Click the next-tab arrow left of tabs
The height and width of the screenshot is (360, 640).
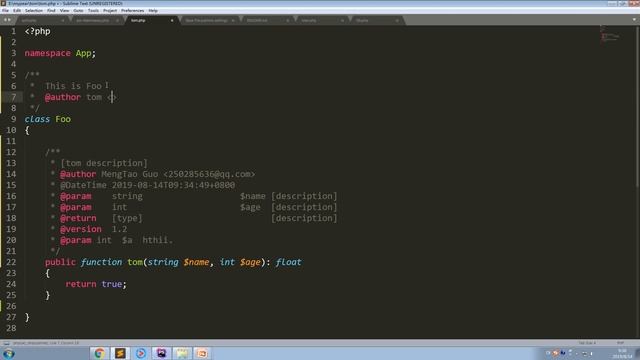point(9,20)
